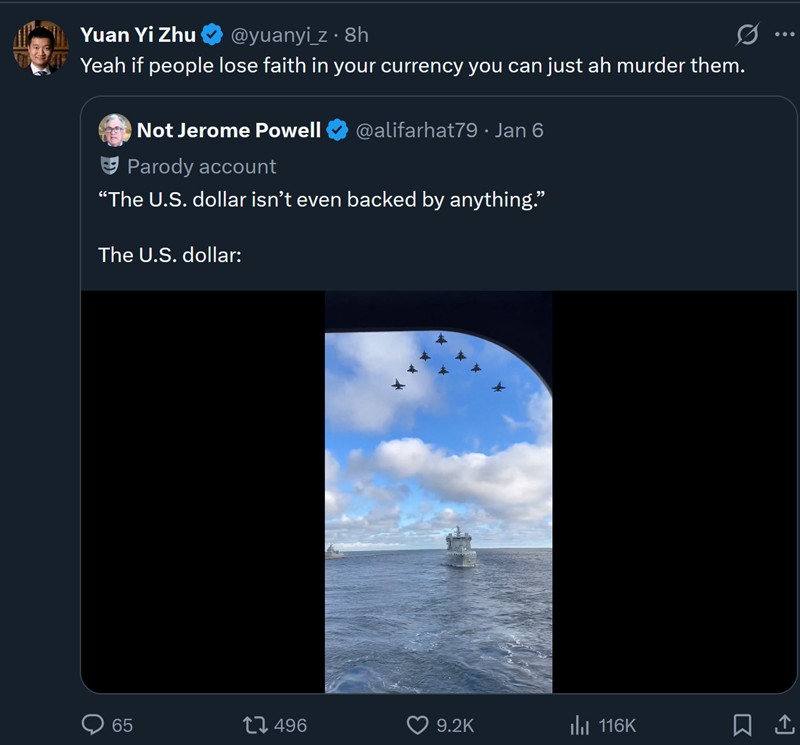Viewport: 800px width, 745px height.
Task: Click the Parody account label
Action: pyautogui.click(x=201, y=166)
